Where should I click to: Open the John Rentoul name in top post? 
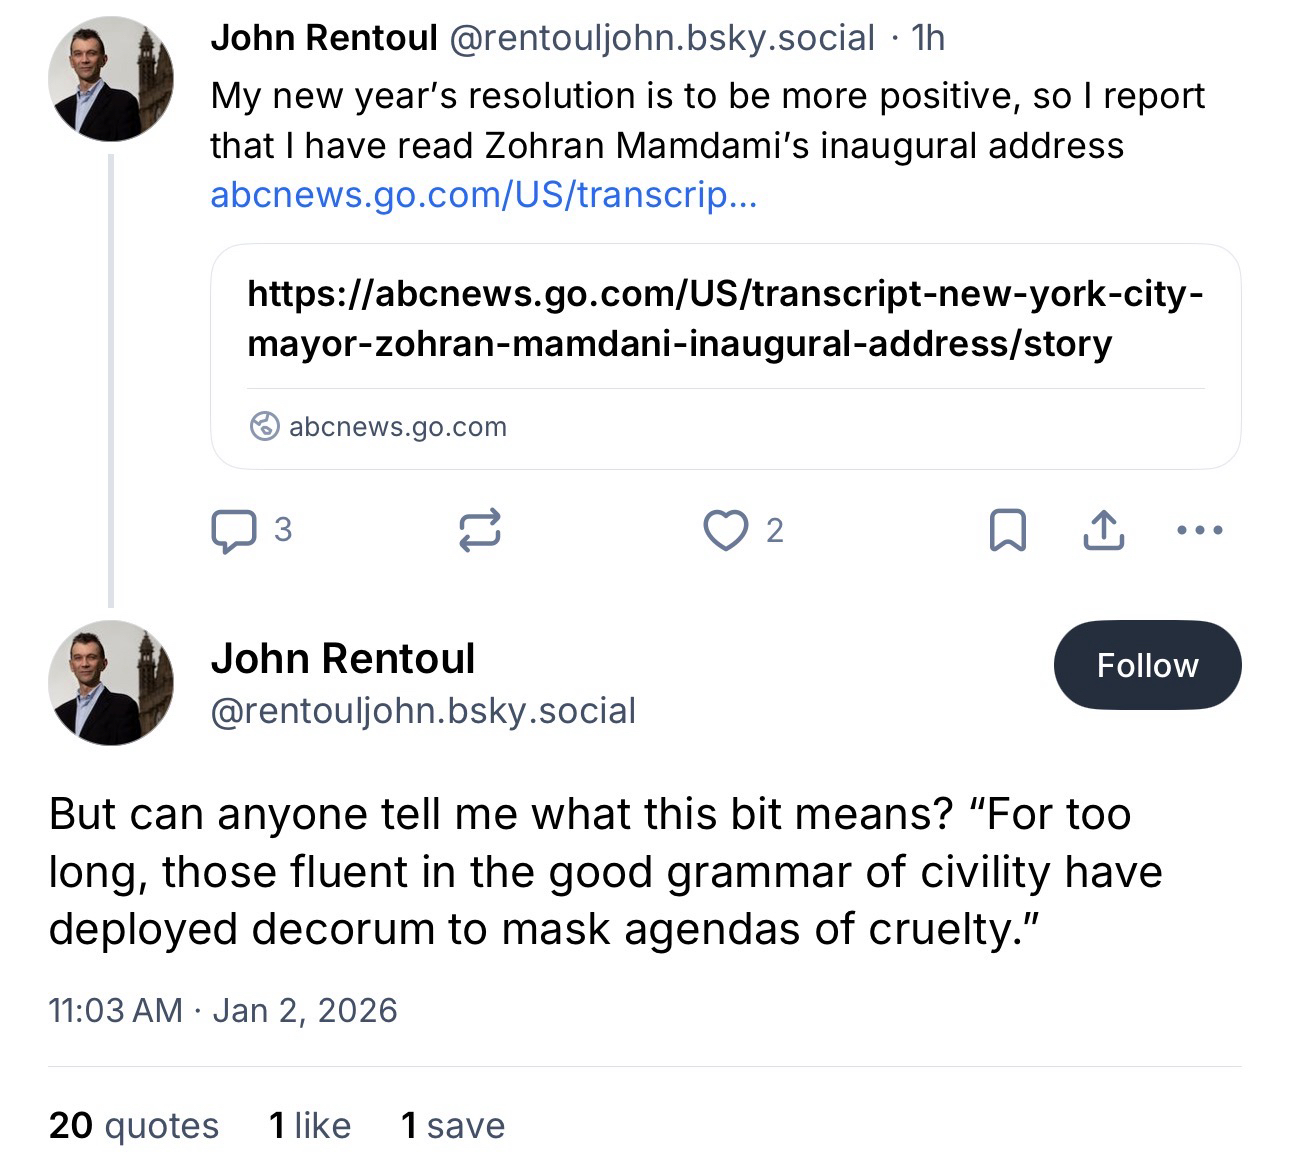[323, 37]
